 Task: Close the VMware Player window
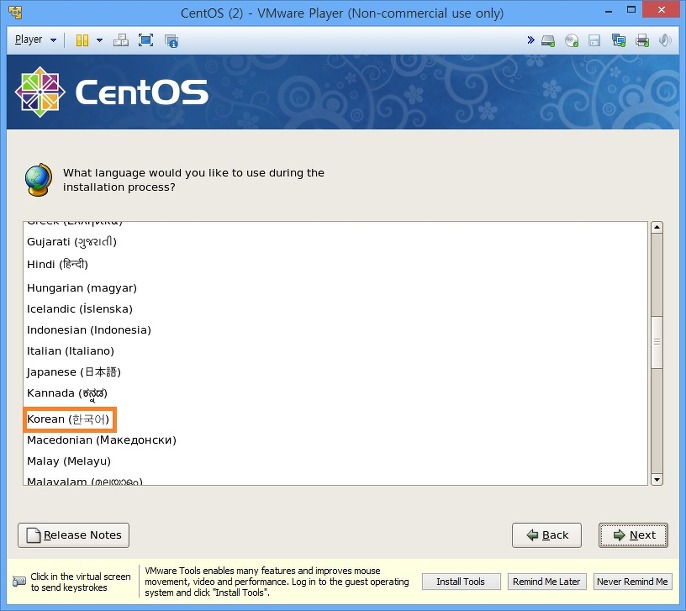pyautogui.click(x=661, y=10)
